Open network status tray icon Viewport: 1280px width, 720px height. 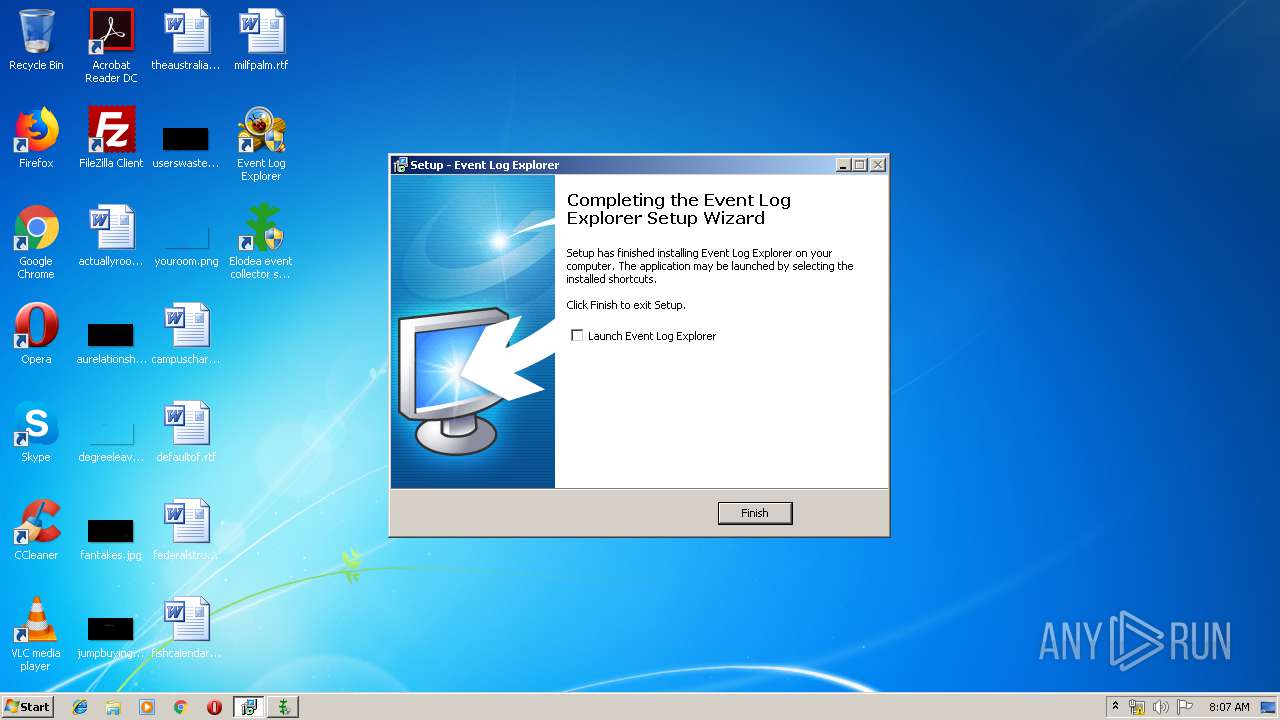pos(1137,707)
